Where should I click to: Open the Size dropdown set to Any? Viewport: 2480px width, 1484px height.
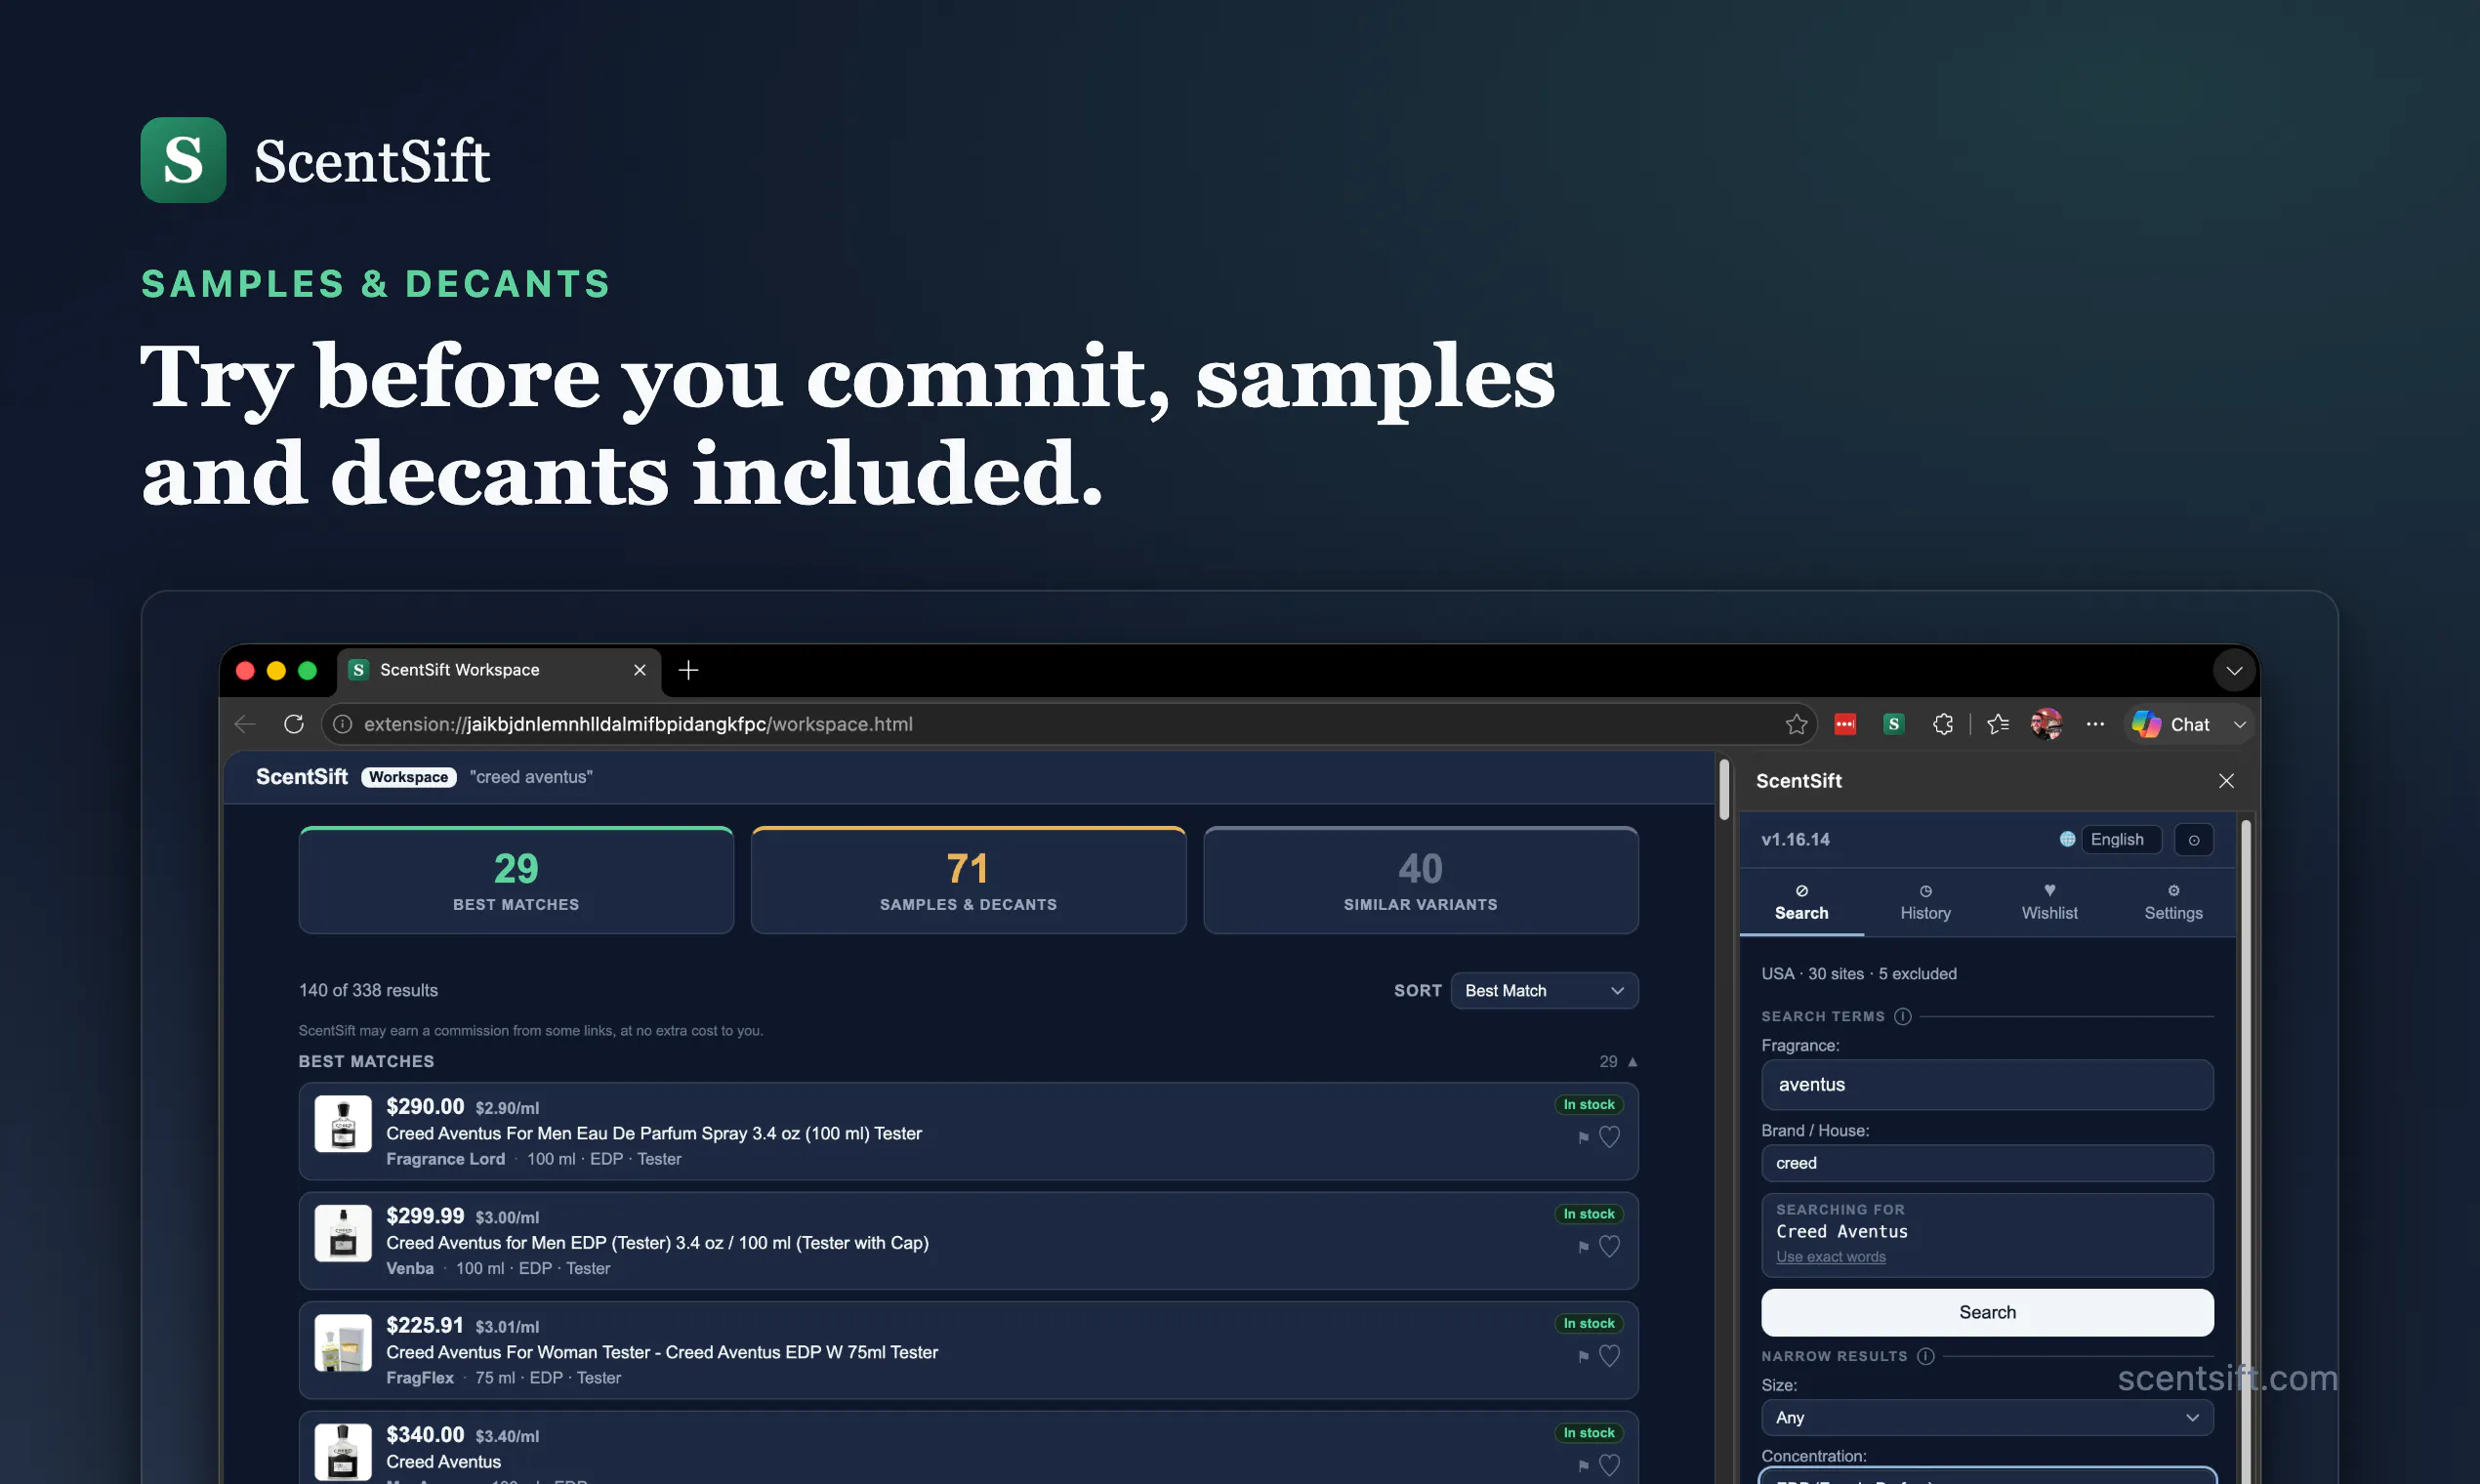coord(1987,1417)
